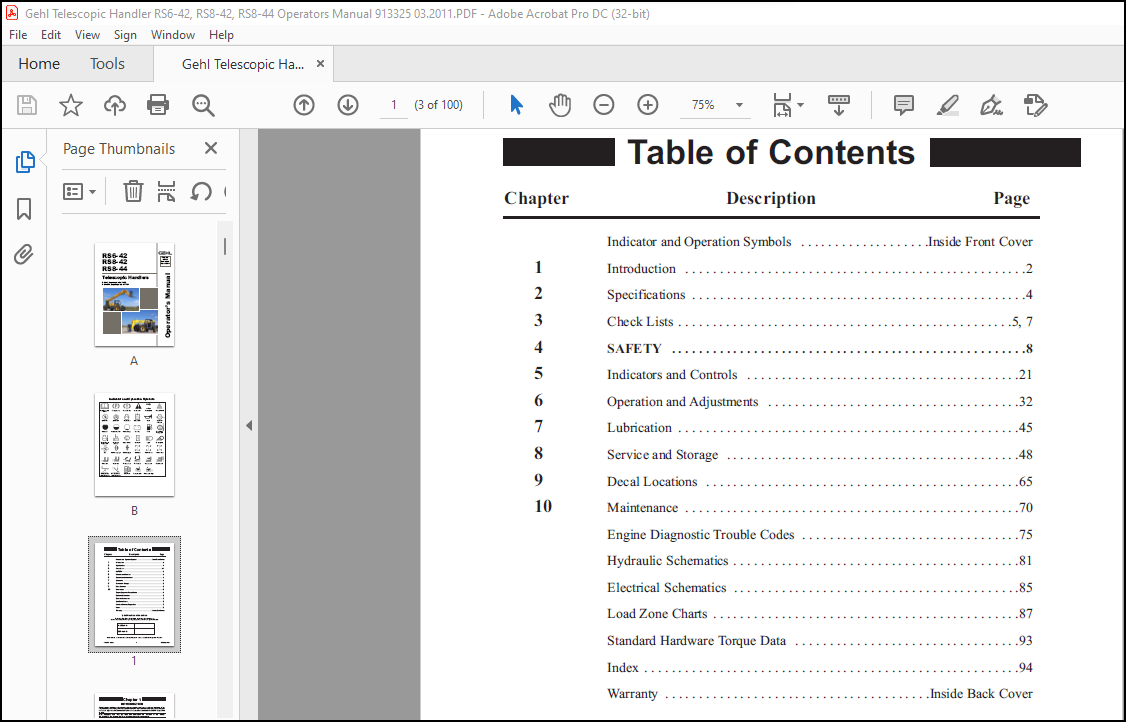
Task: Click the Standard Hardware Torque Data entry
Action: point(819,640)
